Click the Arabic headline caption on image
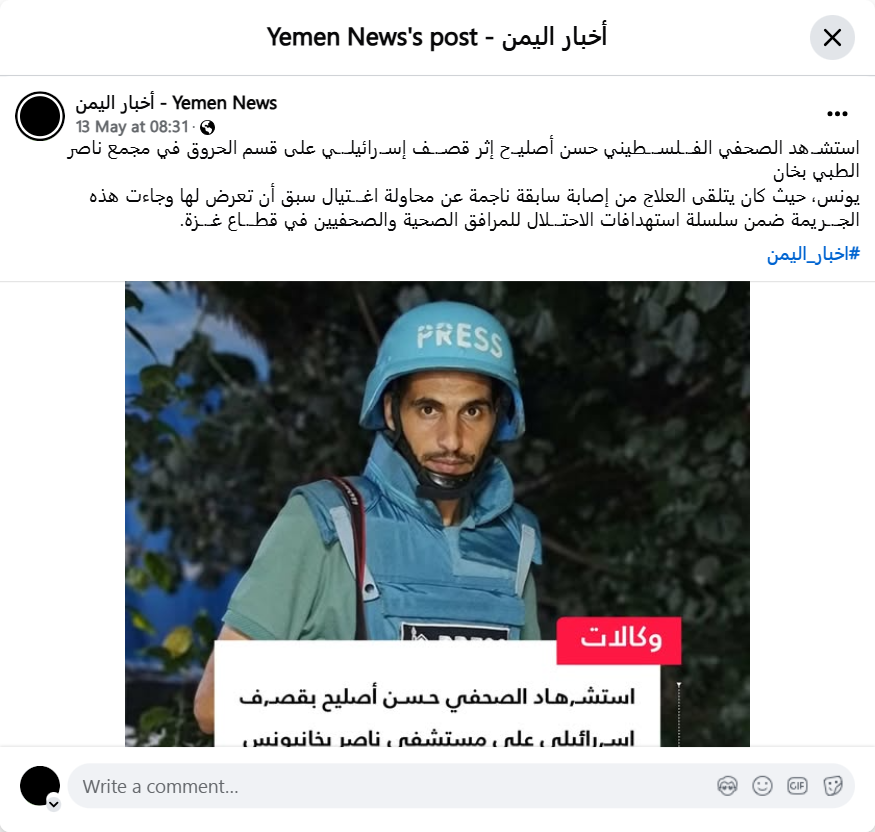 [x=437, y=717]
